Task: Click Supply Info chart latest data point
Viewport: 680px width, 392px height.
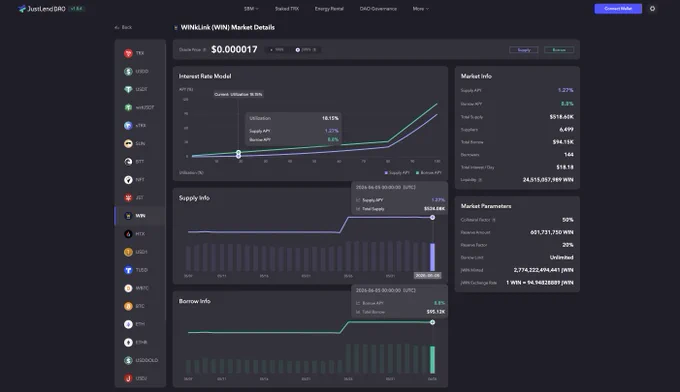Action: pyautogui.click(x=432, y=217)
